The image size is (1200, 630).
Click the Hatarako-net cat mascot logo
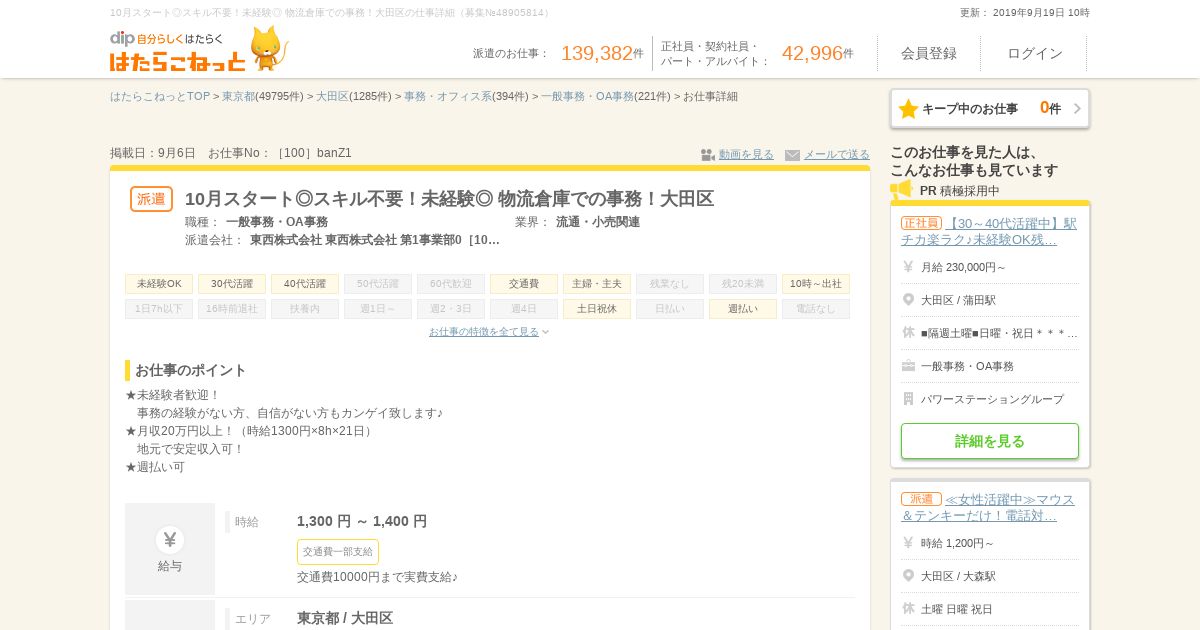tap(268, 48)
